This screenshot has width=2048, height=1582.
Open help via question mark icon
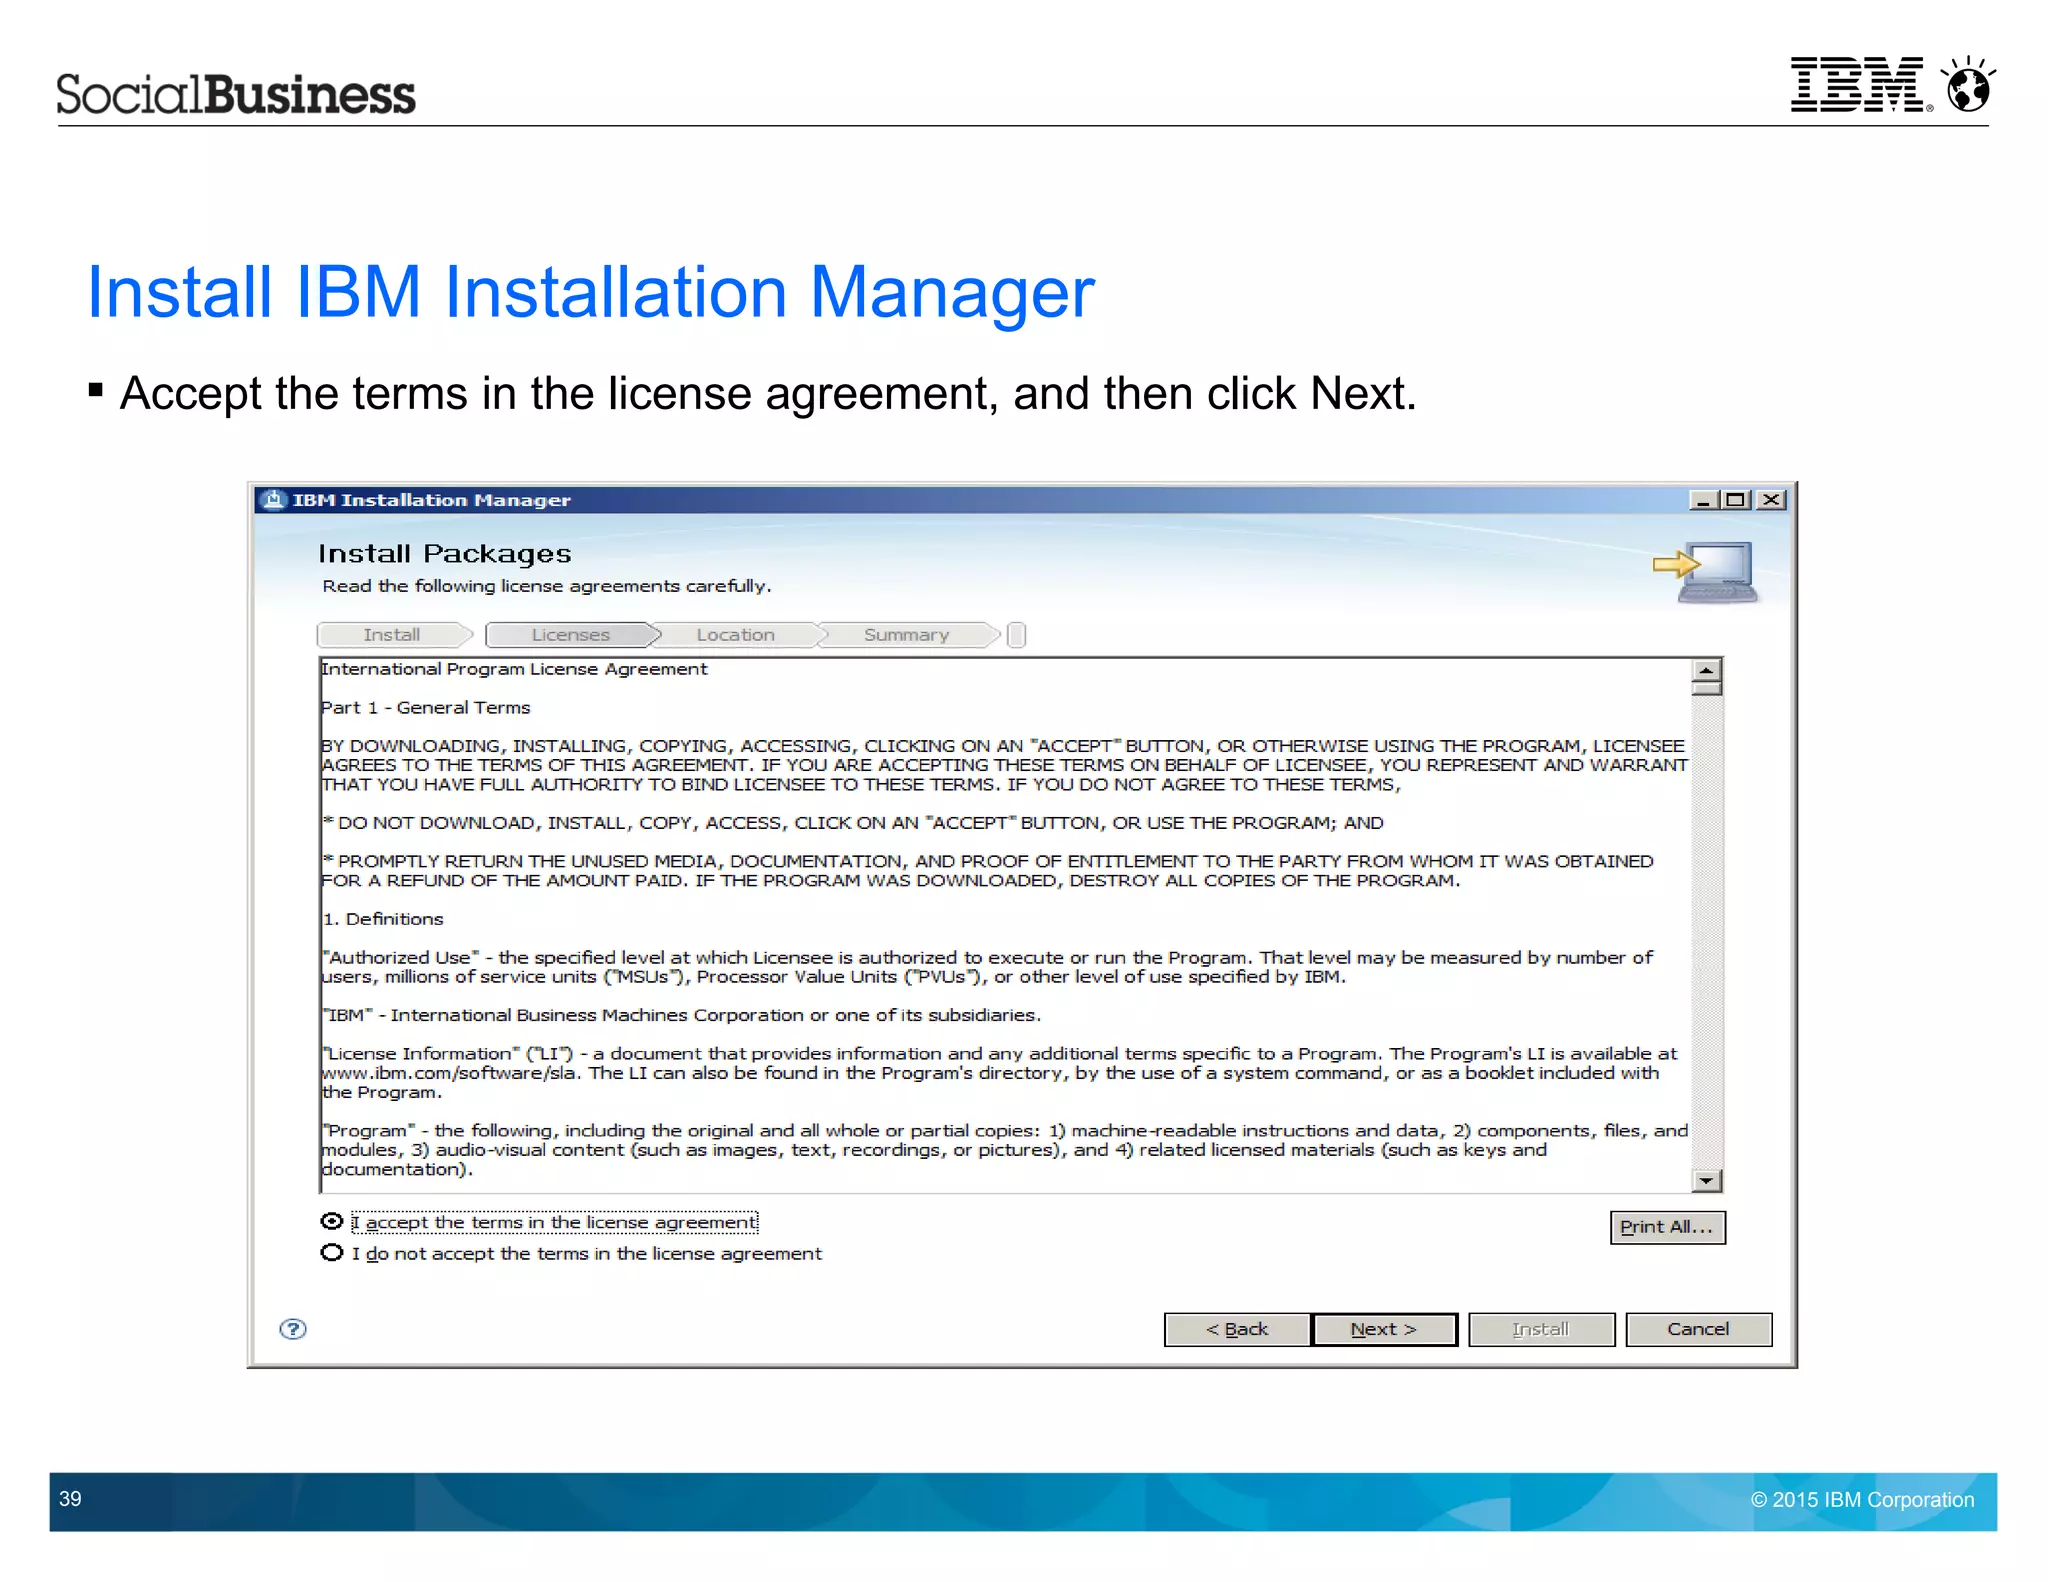click(x=293, y=1329)
